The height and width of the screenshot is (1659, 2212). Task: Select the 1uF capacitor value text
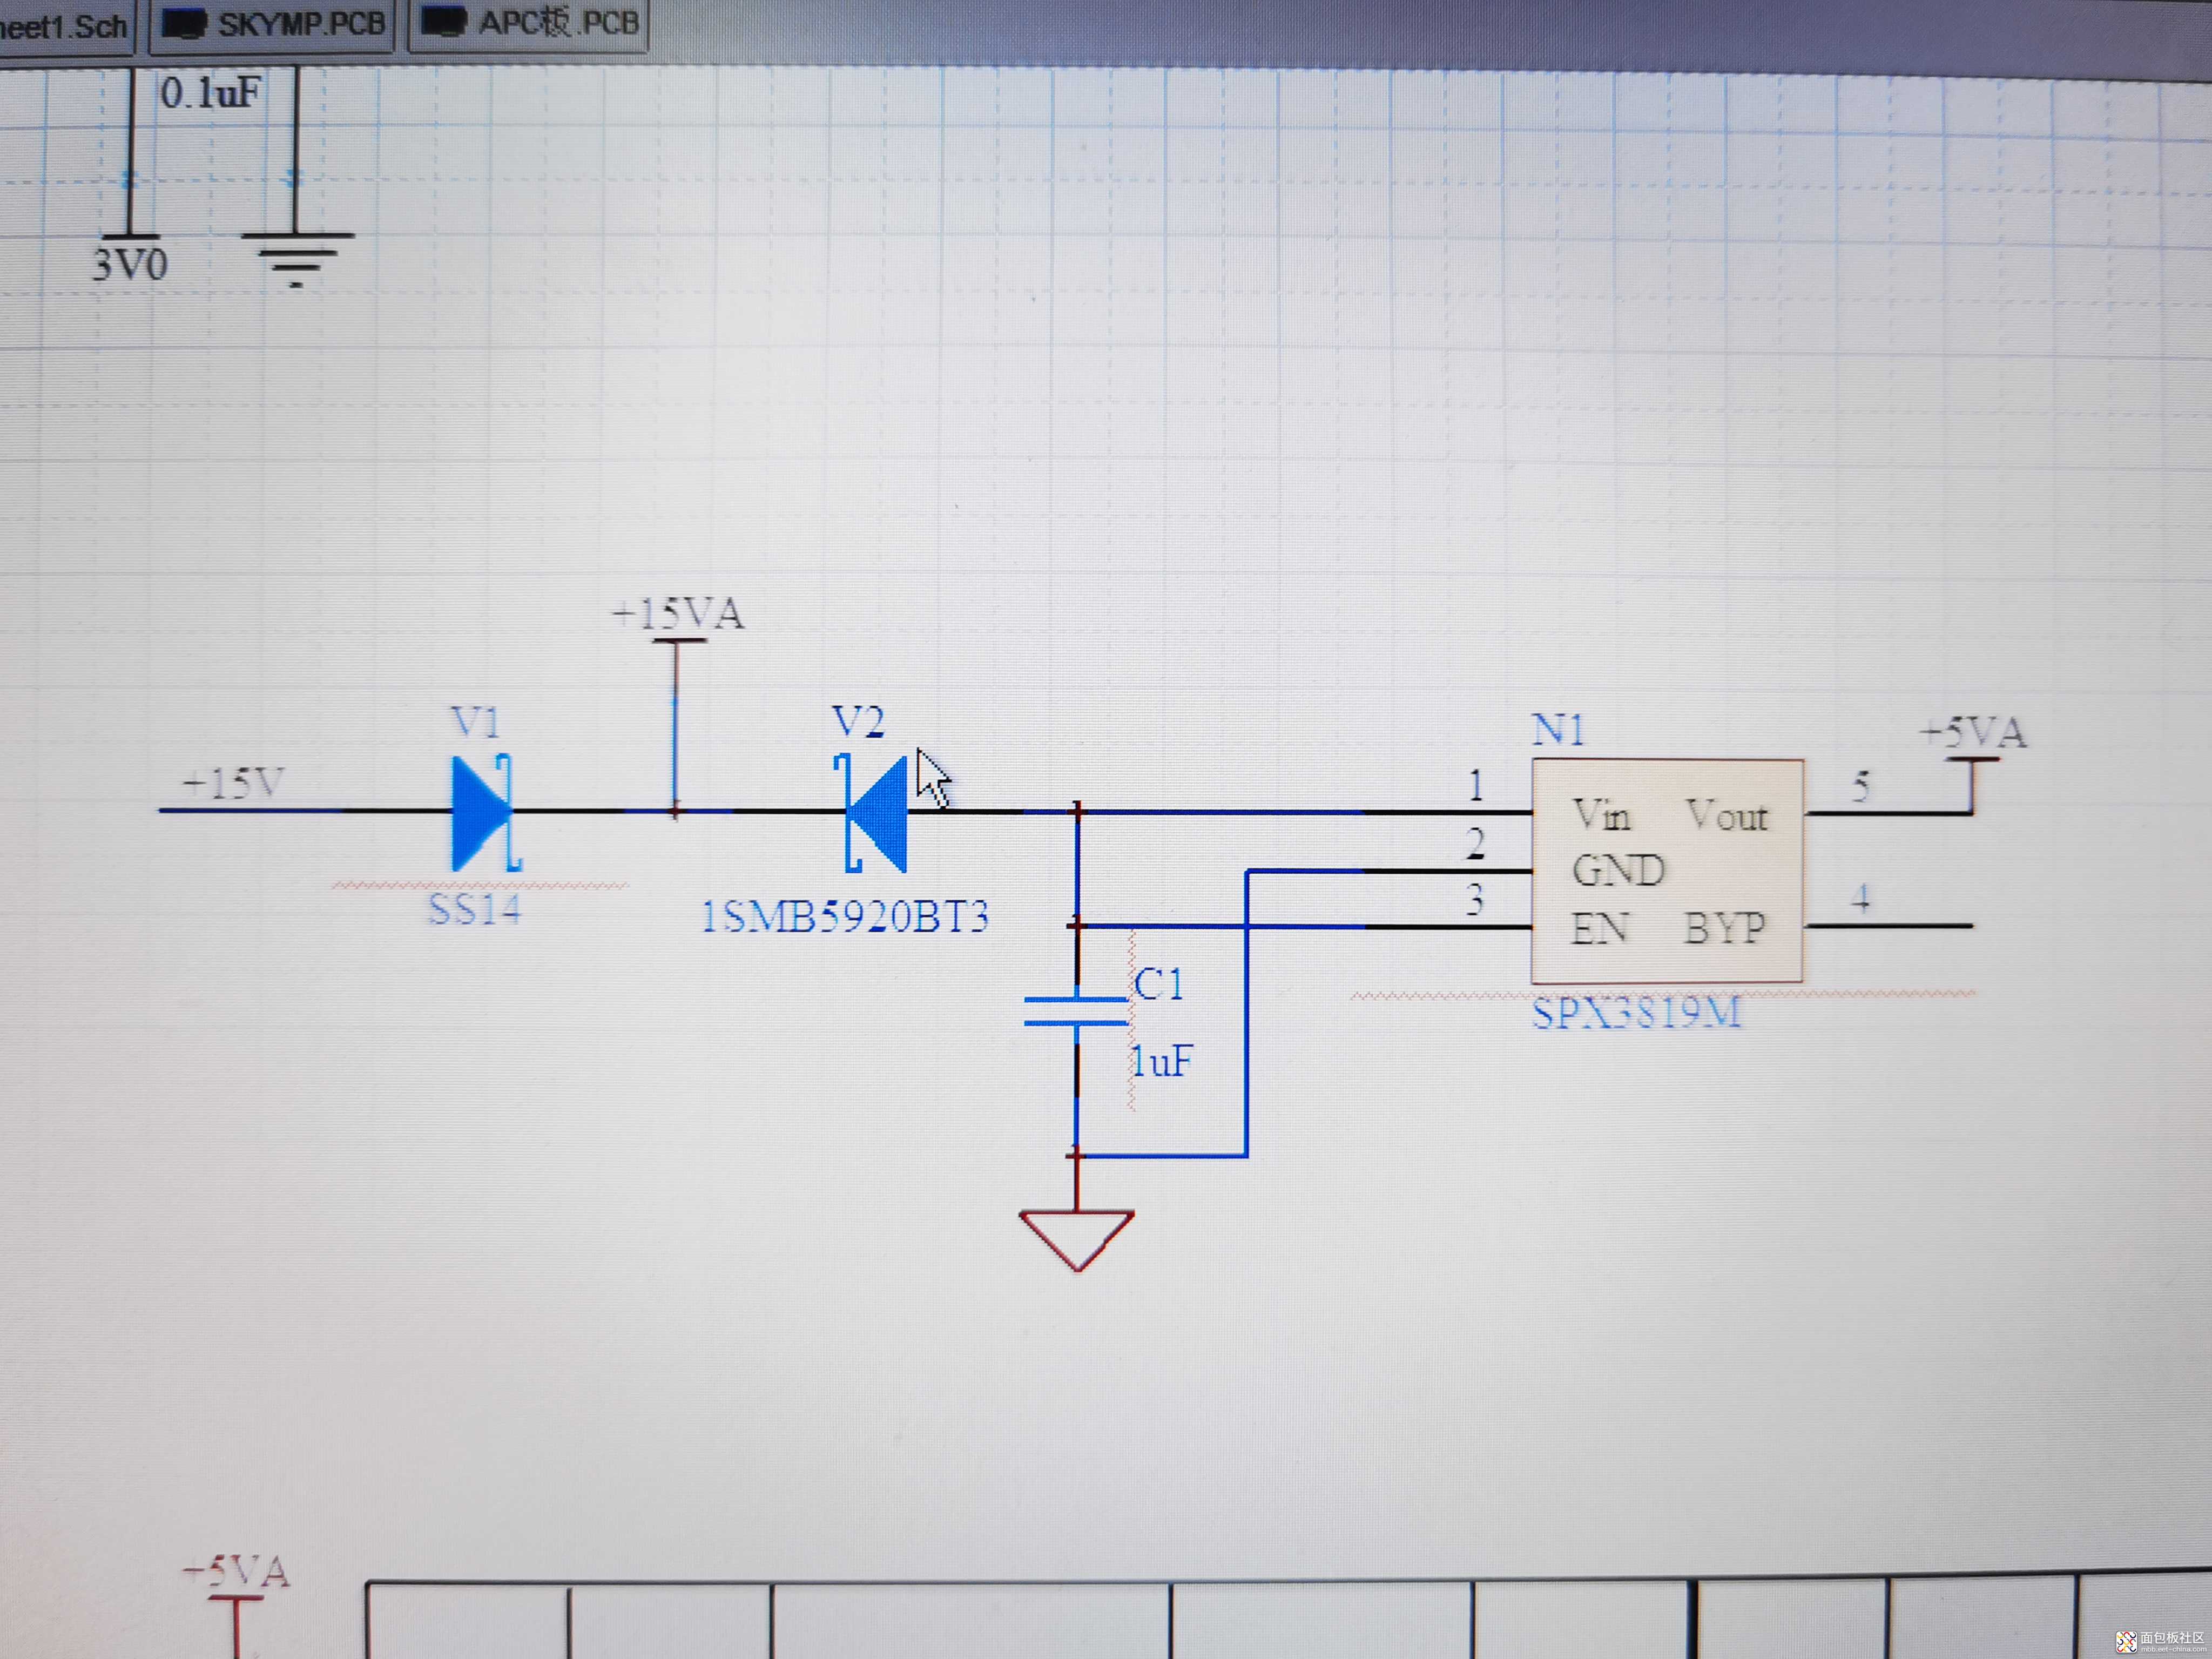[x=1161, y=1061]
